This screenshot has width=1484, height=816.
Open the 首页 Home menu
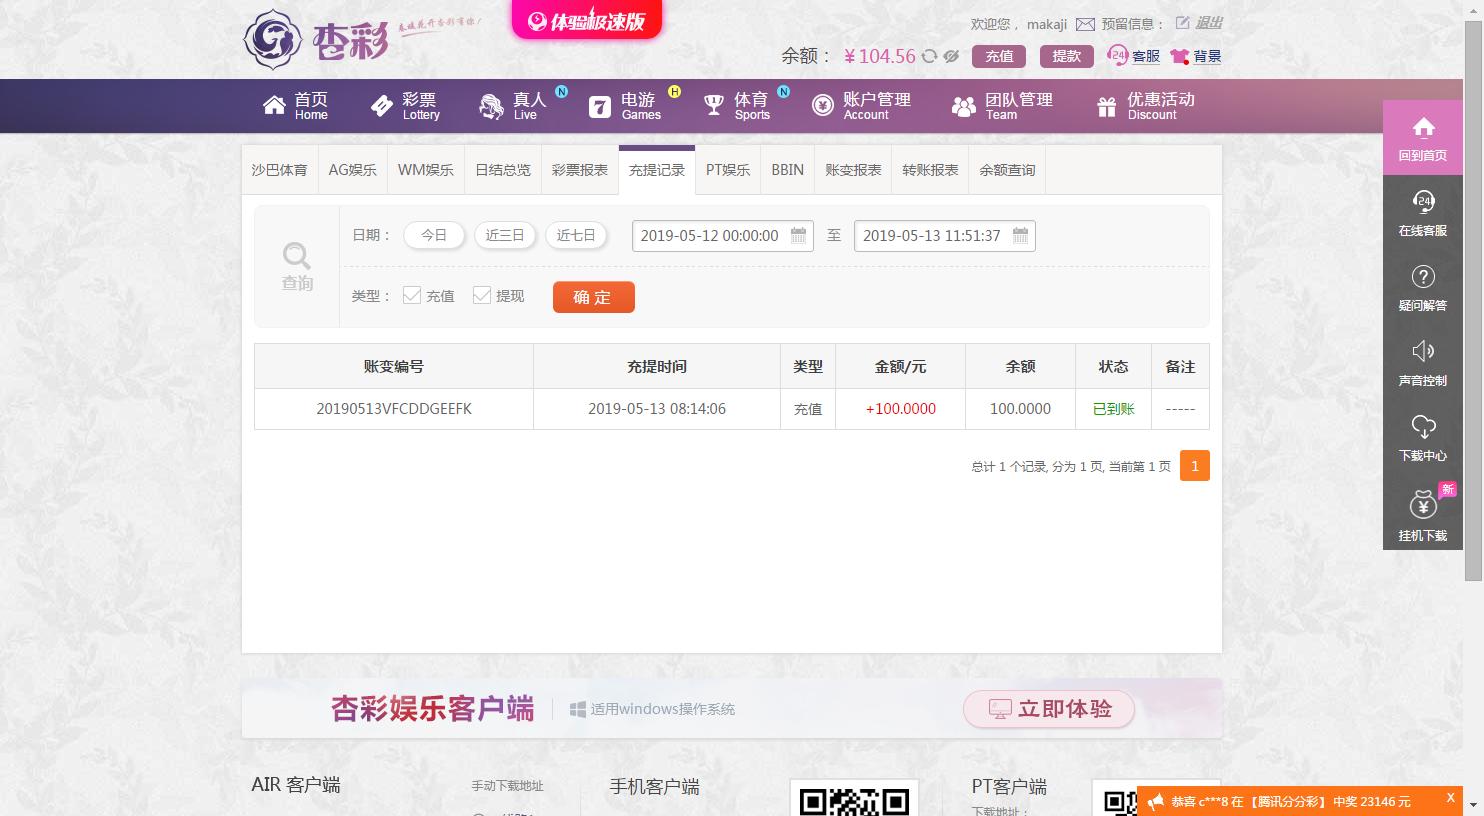tap(296, 105)
